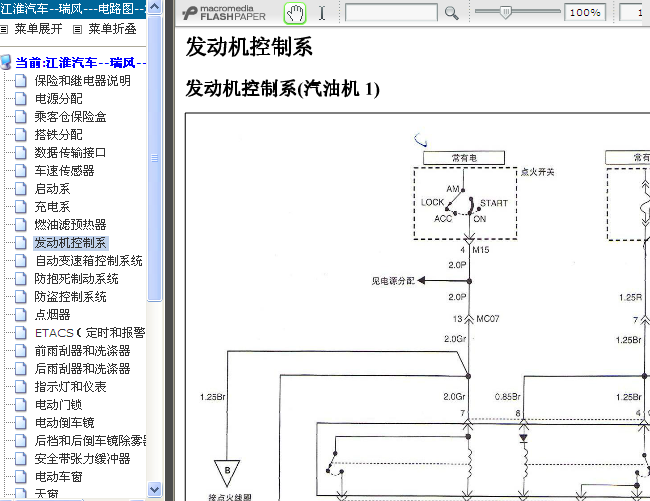The height and width of the screenshot is (501, 650).
Task: Click the magnifier search icon
Action: click(x=452, y=13)
